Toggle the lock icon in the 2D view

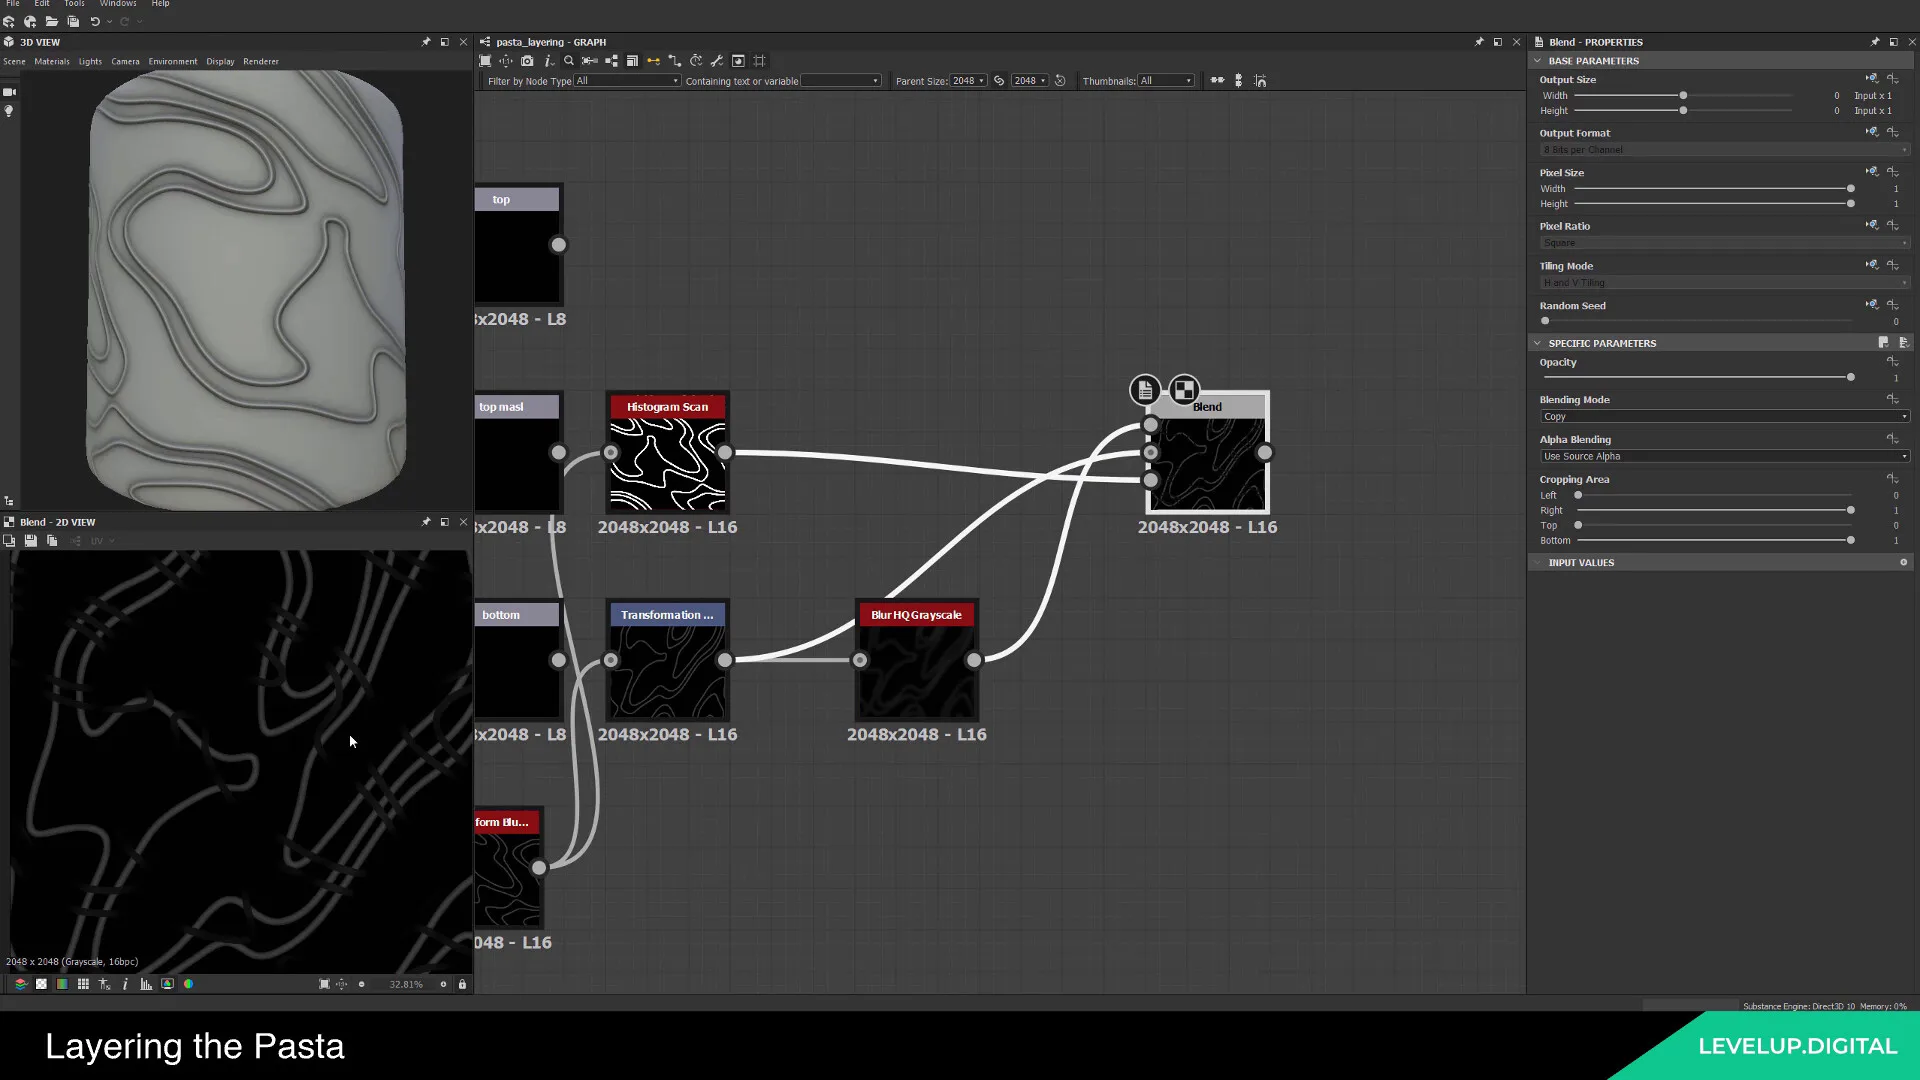[x=462, y=984]
